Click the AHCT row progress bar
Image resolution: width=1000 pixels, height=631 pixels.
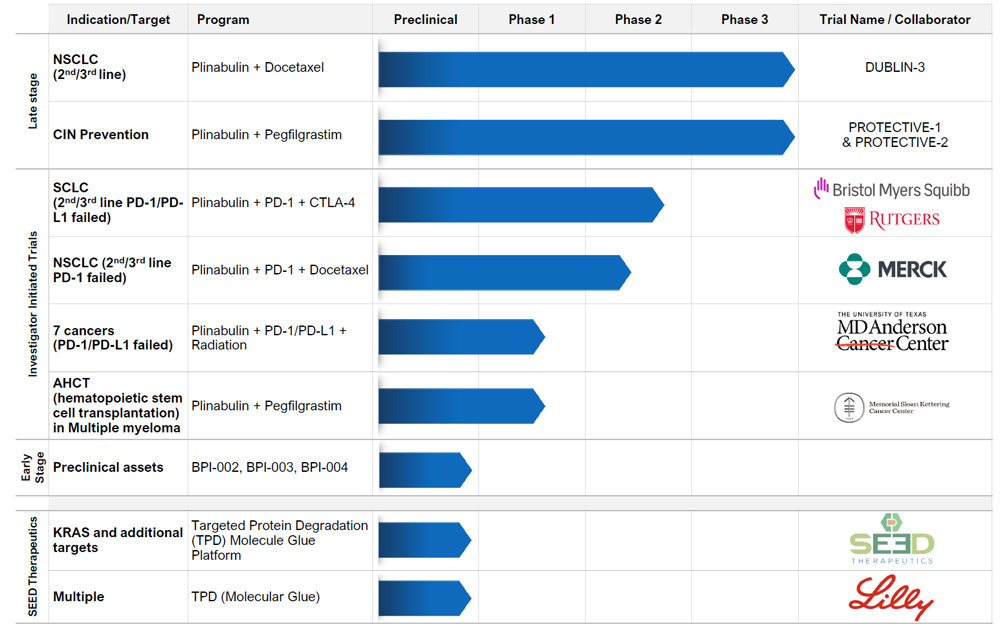(x=462, y=406)
